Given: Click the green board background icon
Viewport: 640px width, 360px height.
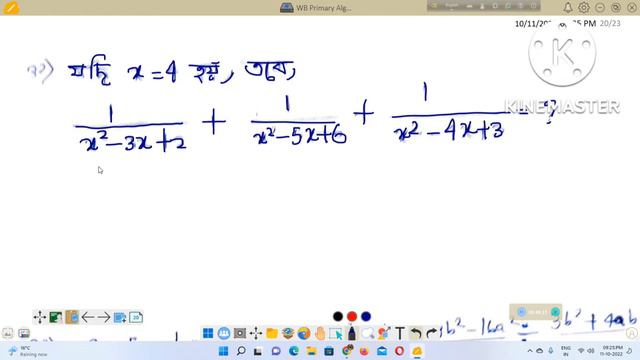Looking at the screenshot, I should point(56,317).
